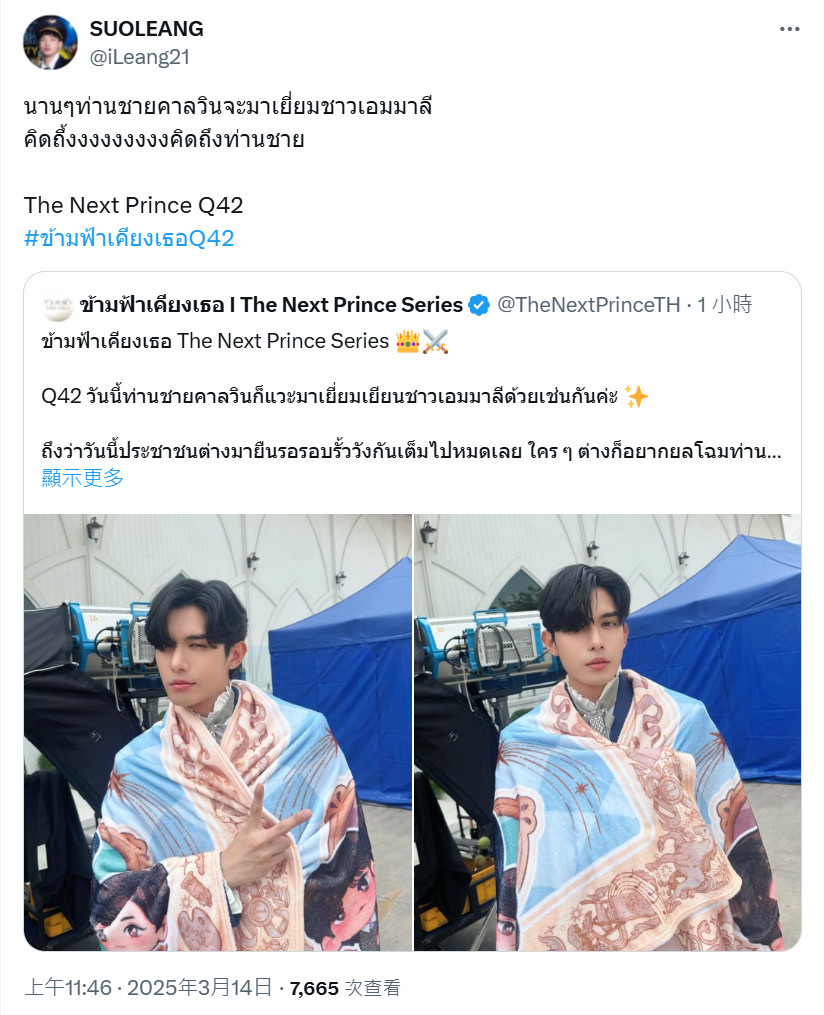Click the crossed swords emoji
The image size is (824, 1015).
tap(435, 341)
